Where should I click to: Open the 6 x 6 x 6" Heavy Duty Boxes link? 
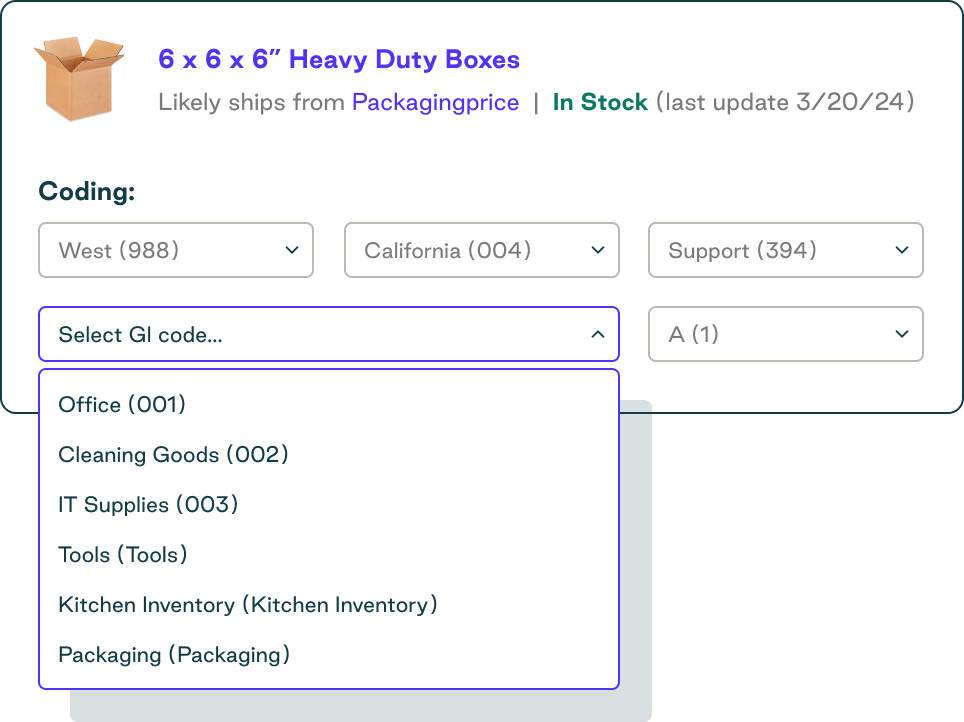click(339, 59)
